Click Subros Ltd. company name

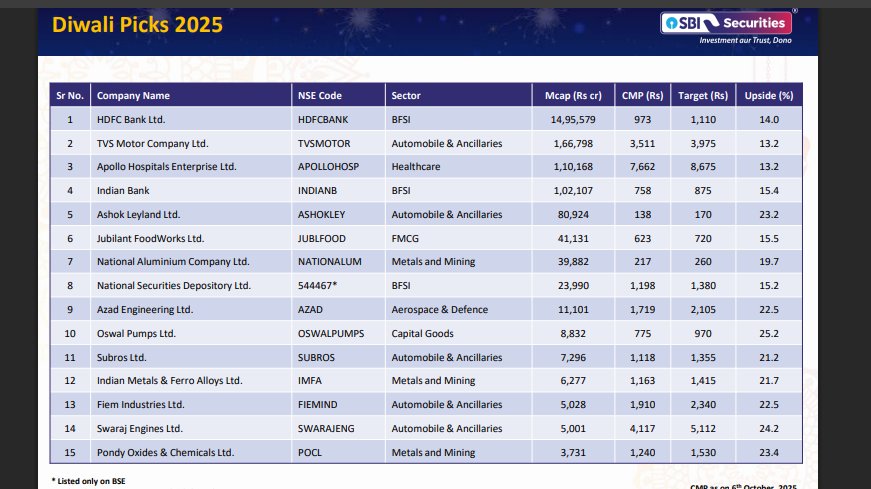122,357
